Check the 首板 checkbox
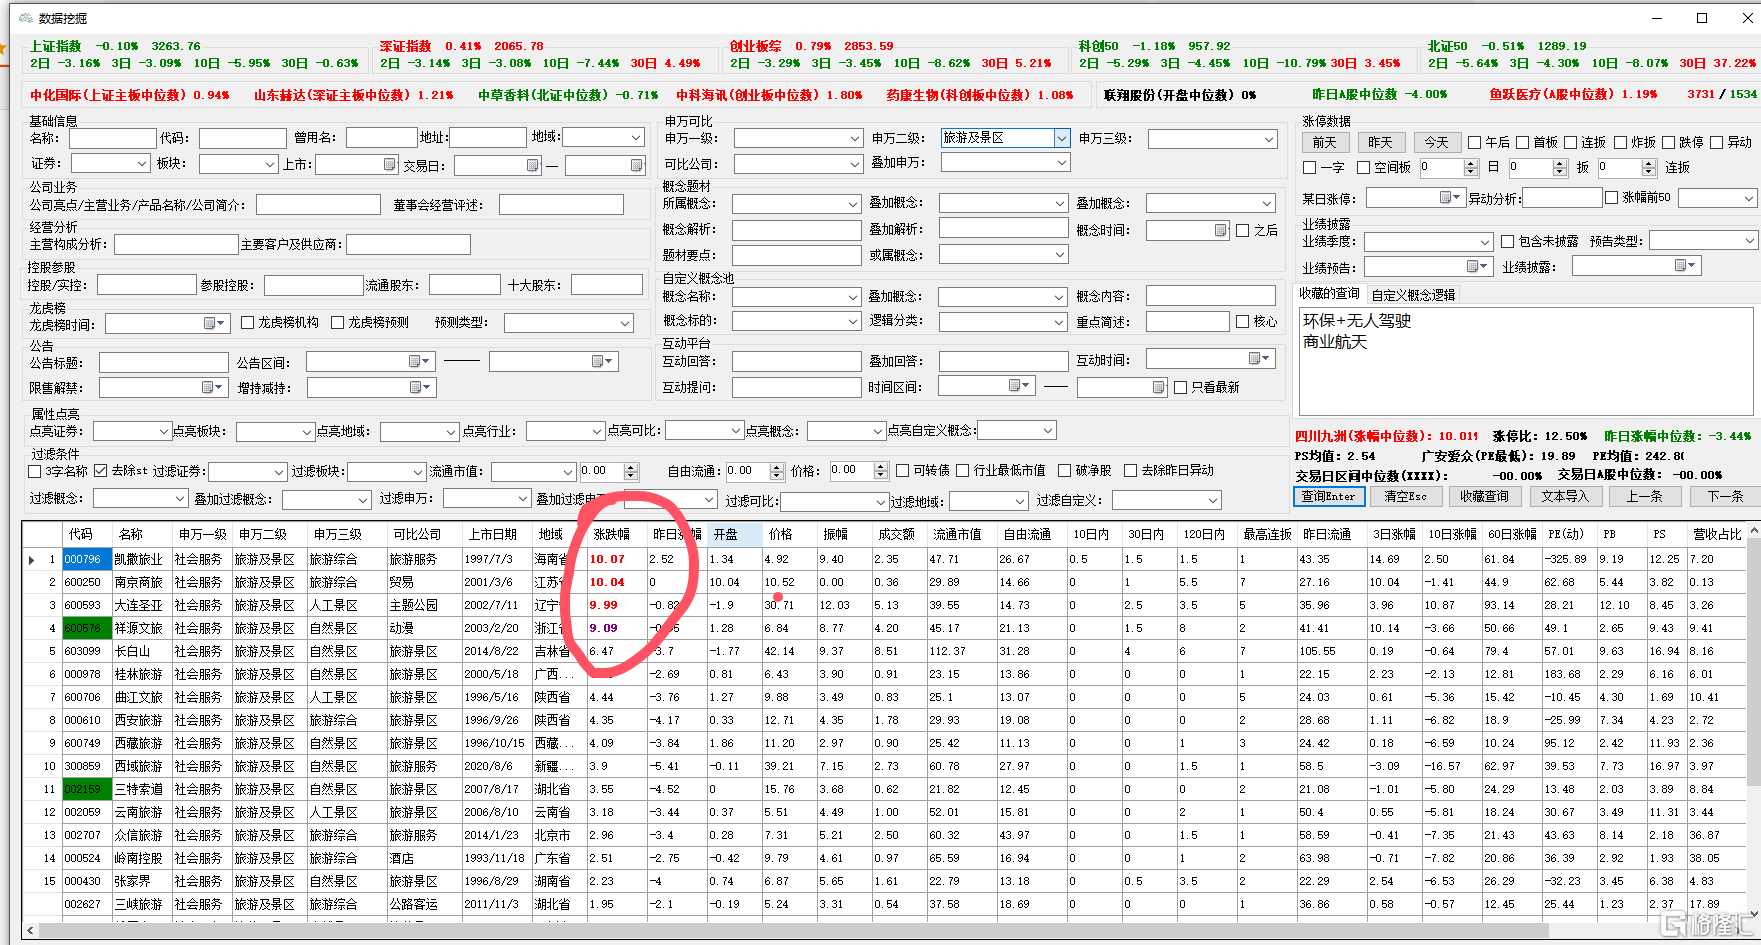The width and height of the screenshot is (1761, 945). tap(1523, 142)
